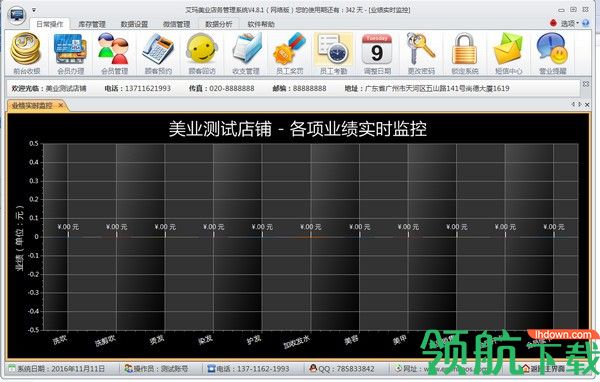The height and width of the screenshot is (382, 600).
Task: Close active document with tab-strip X
Action: 587,104
